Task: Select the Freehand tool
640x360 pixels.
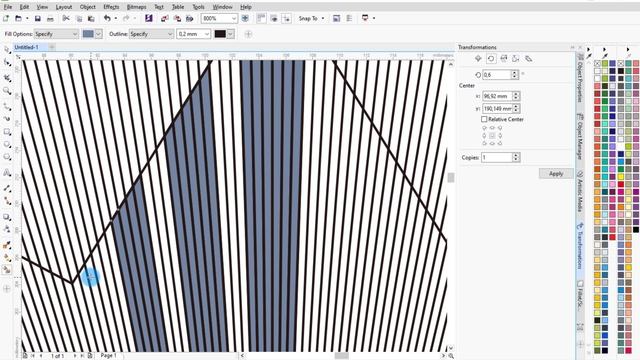Action: click(x=7, y=107)
